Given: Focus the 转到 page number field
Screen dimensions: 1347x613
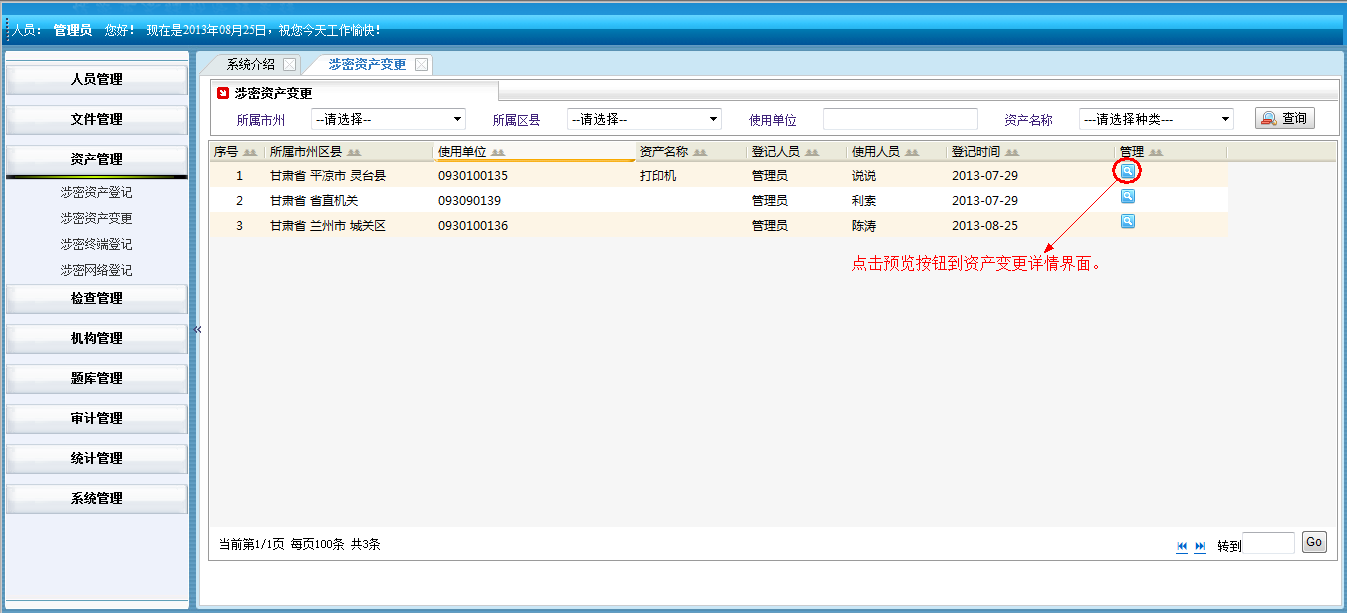Looking at the screenshot, I should (1268, 543).
